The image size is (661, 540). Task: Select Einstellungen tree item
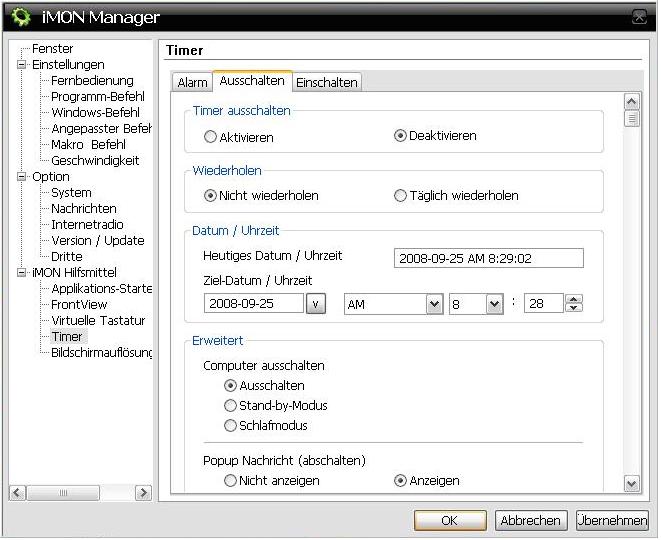click(x=68, y=64)
